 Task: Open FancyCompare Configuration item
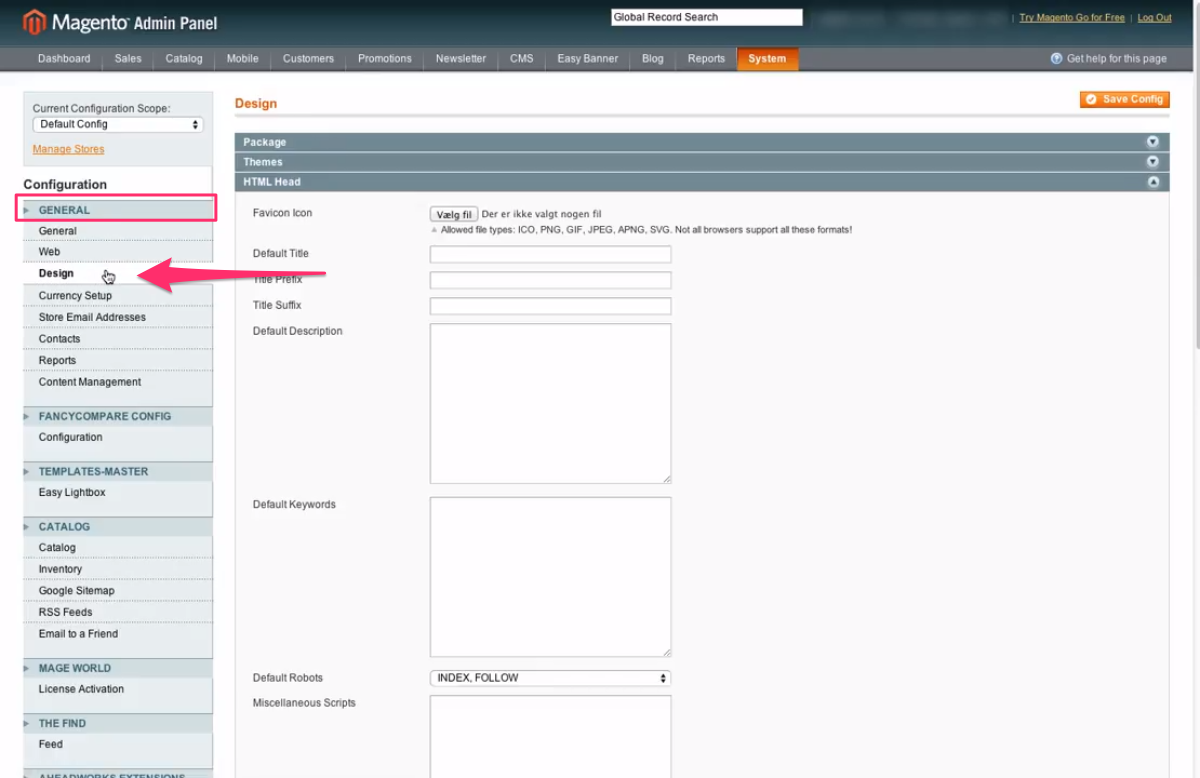coord(118,437)
